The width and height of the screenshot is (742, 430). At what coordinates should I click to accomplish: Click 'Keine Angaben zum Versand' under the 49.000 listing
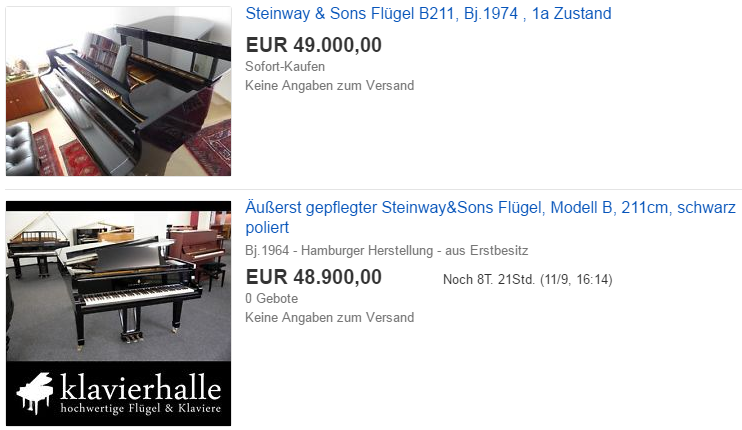click(x=329, y=86)
